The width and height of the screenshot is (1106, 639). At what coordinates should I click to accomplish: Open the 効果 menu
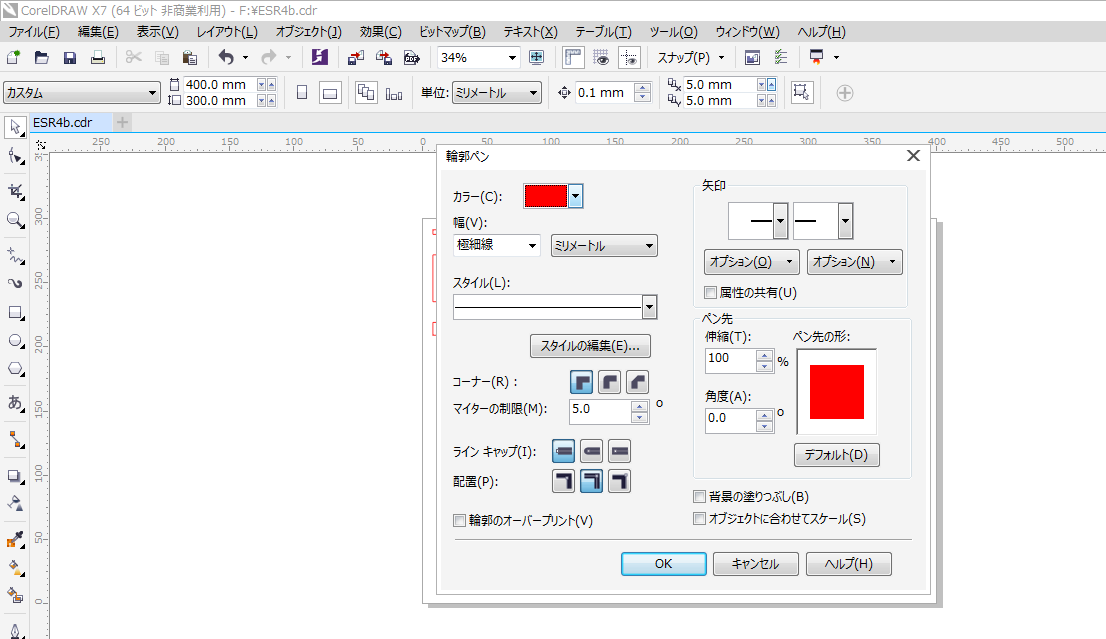pos(380,32)
